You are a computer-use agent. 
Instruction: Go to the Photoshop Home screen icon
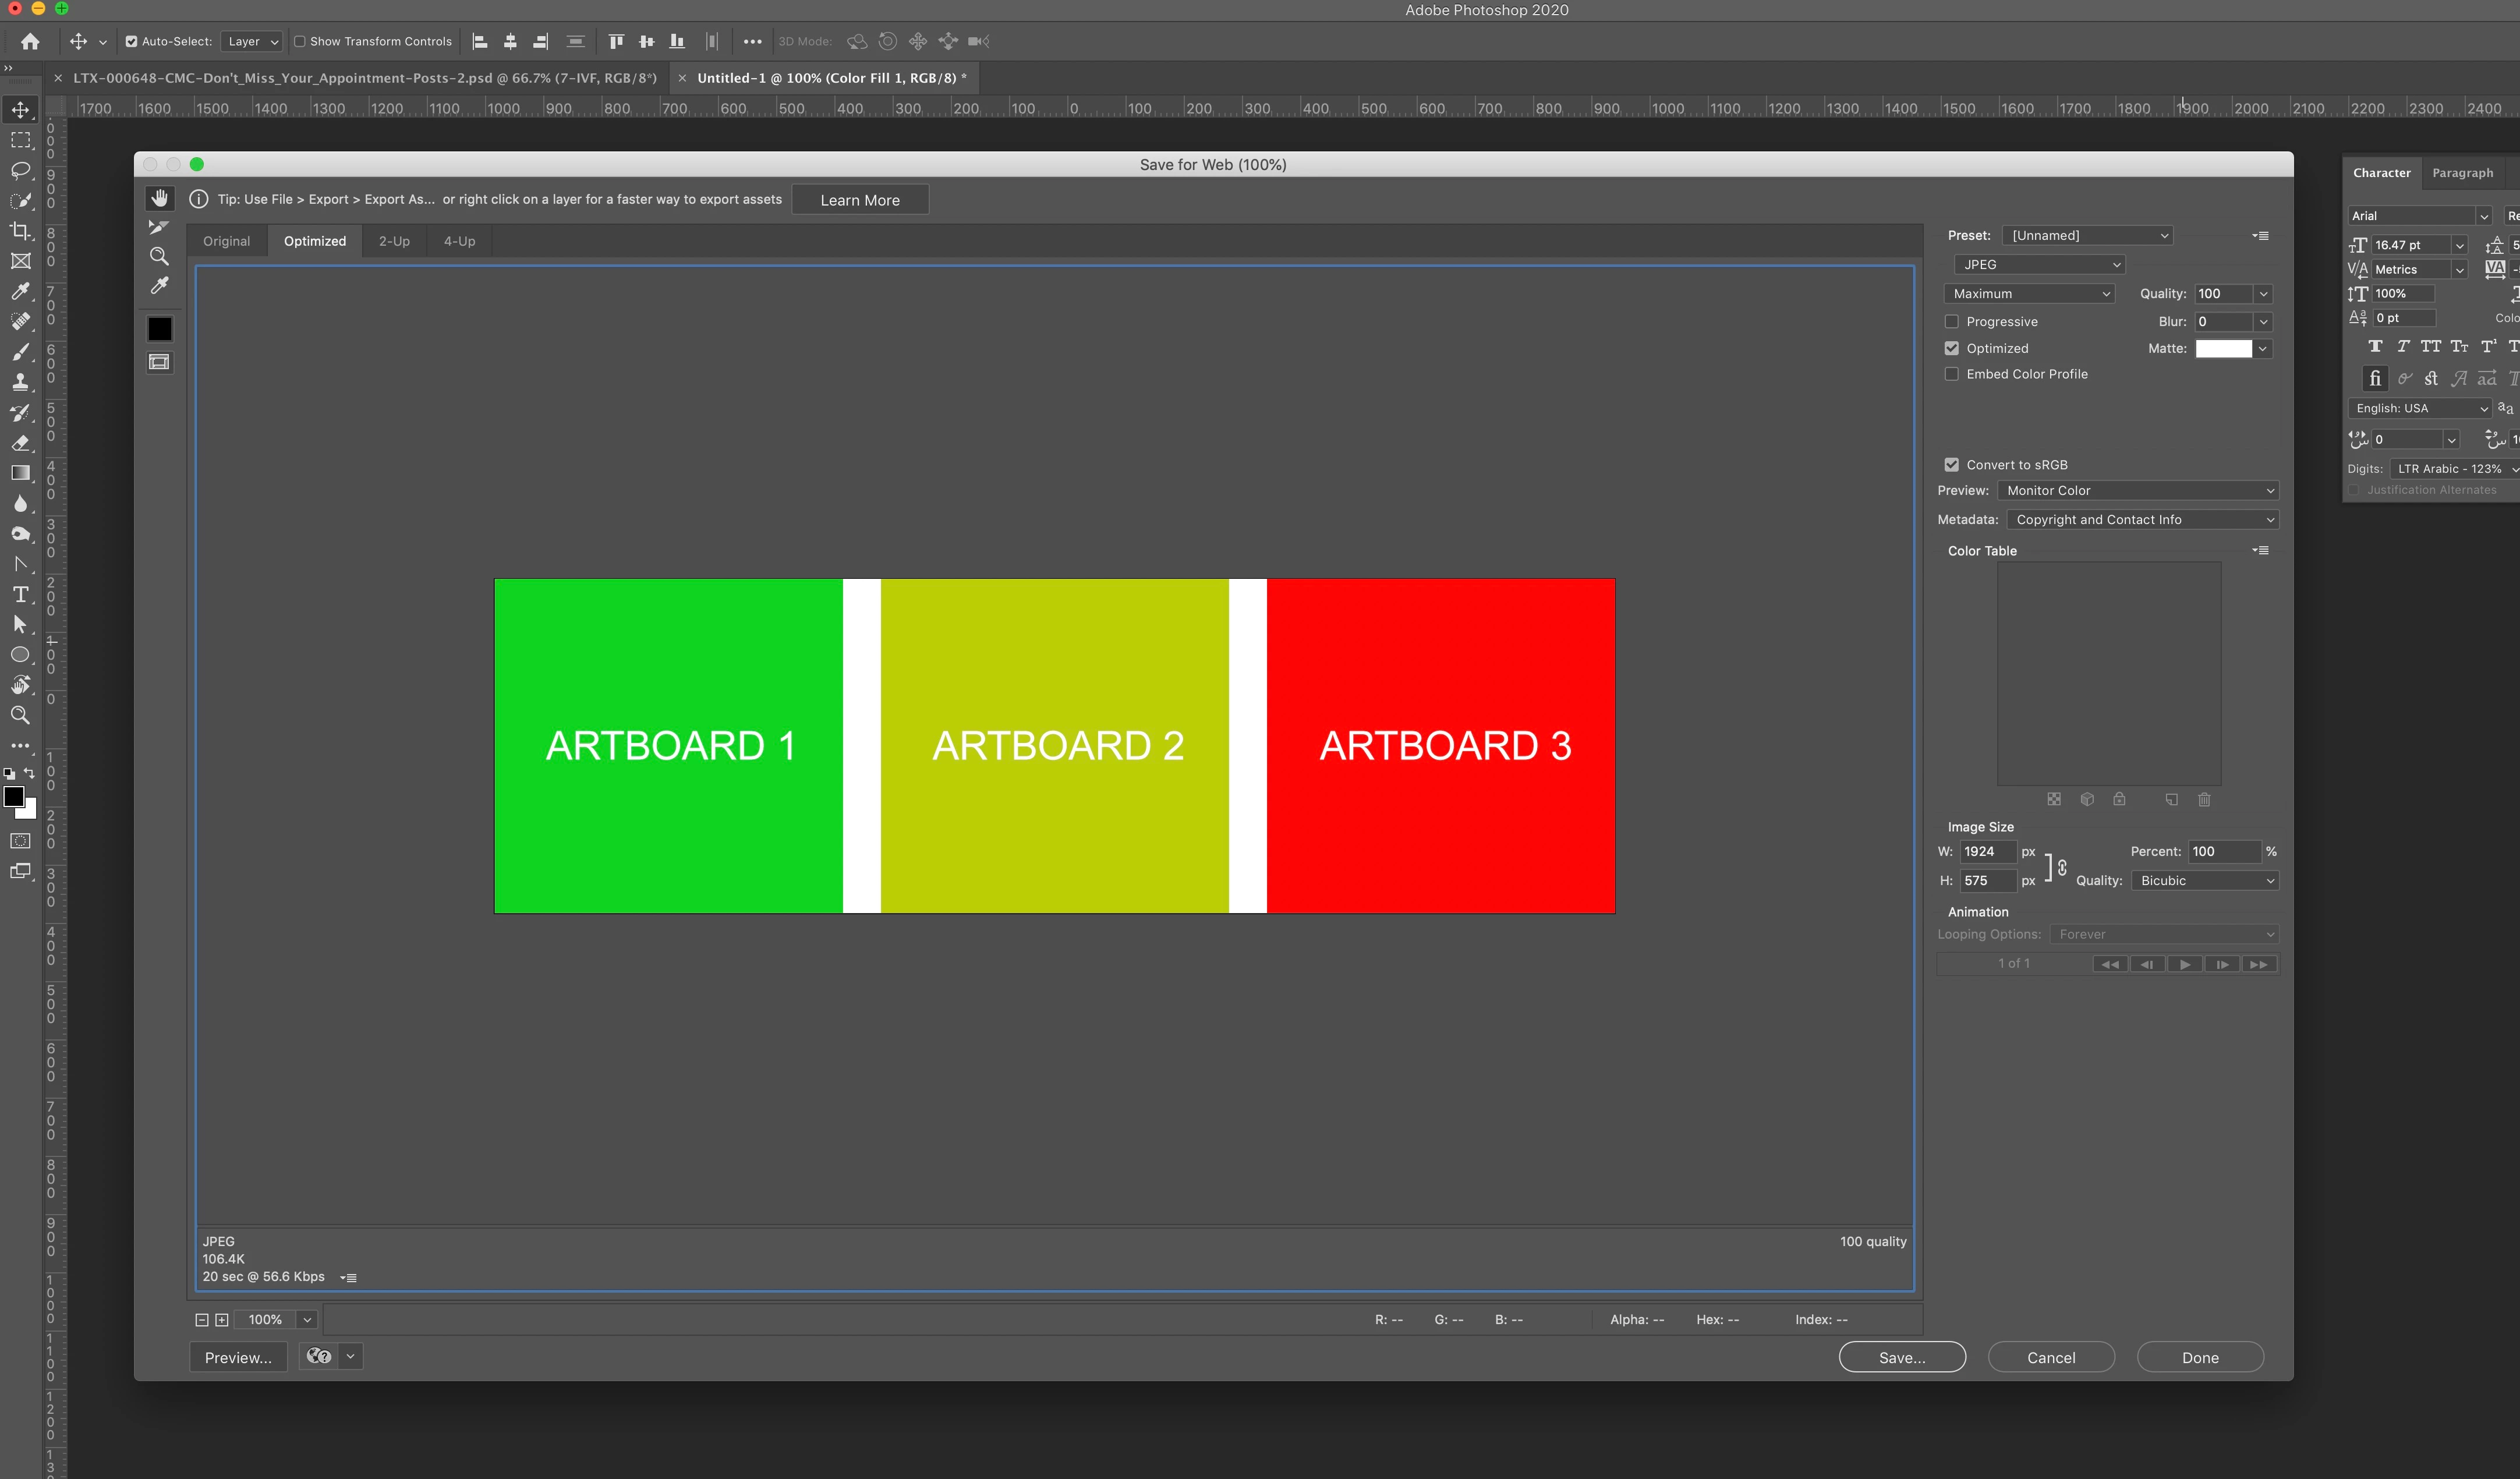coord(30,41)
